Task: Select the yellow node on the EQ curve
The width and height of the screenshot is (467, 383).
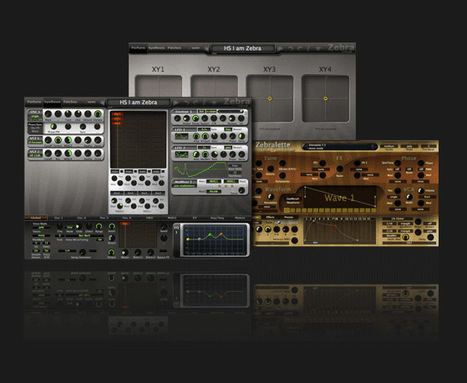Action: click(x=188, y=239)
